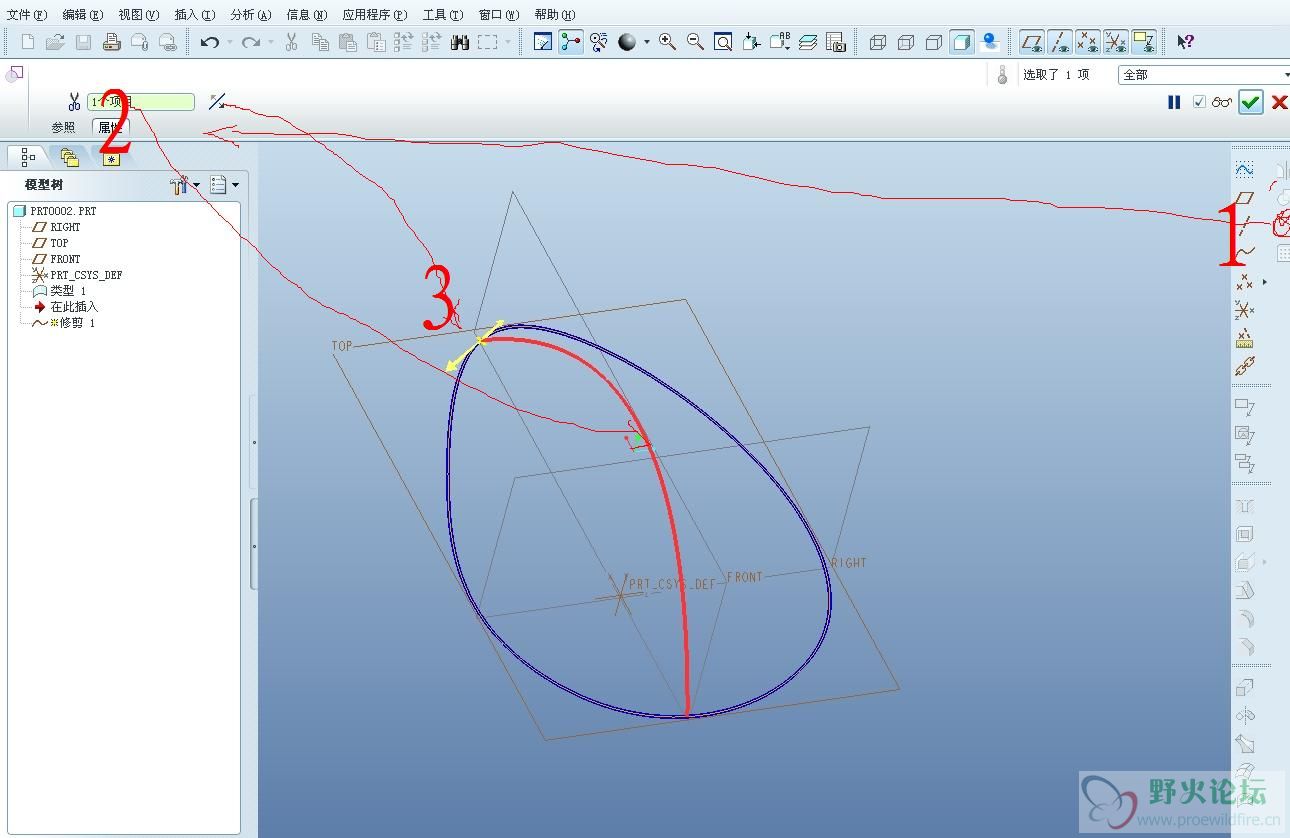Expand the undo history dropdown arrow
The height and width of the screenshot is (838, 1290).
click(230, 42)
